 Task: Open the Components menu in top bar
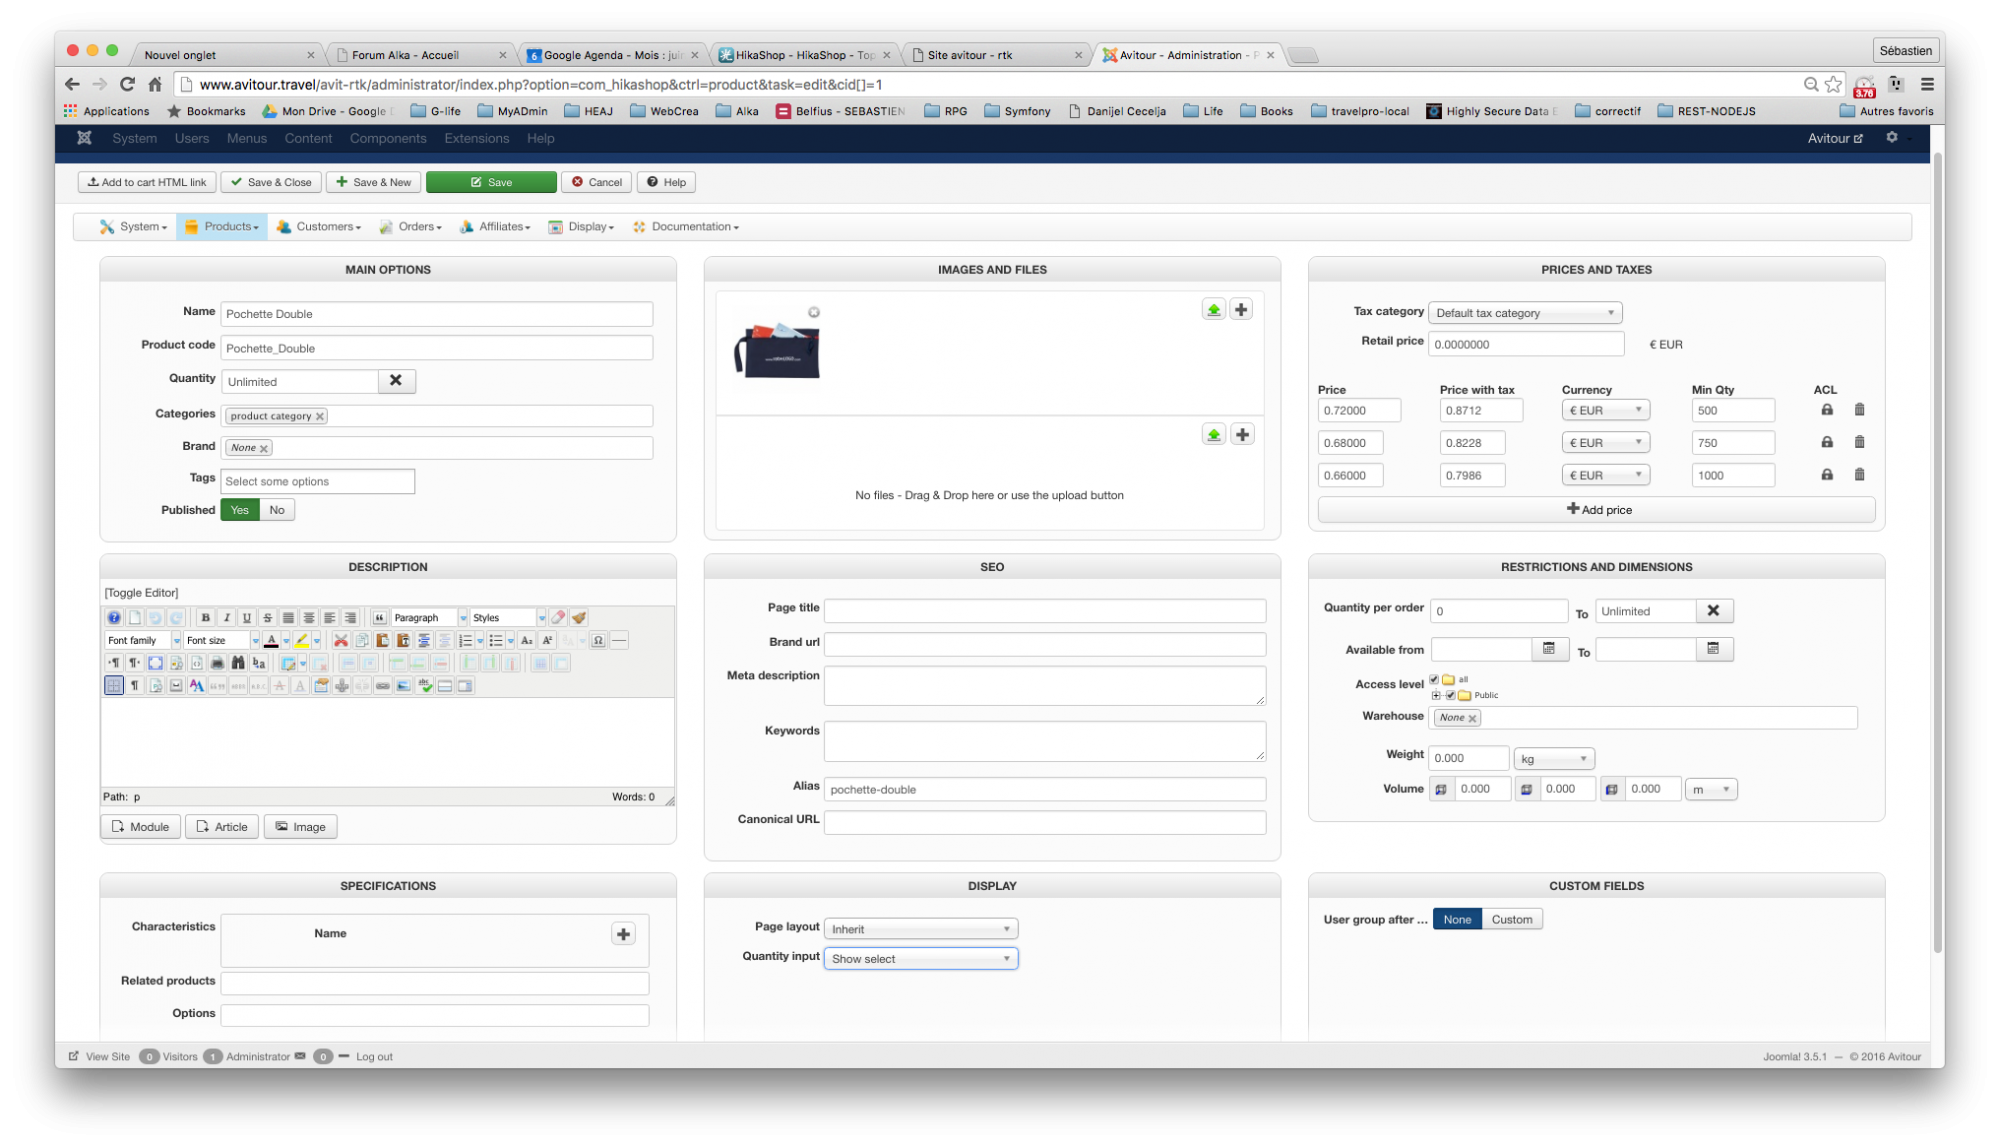[388, 138]
